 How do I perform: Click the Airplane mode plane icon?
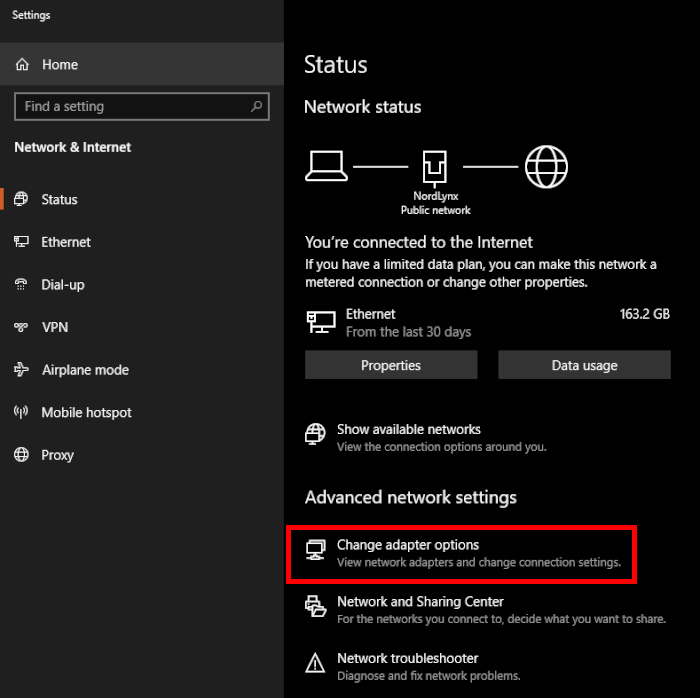coord(21,370)
